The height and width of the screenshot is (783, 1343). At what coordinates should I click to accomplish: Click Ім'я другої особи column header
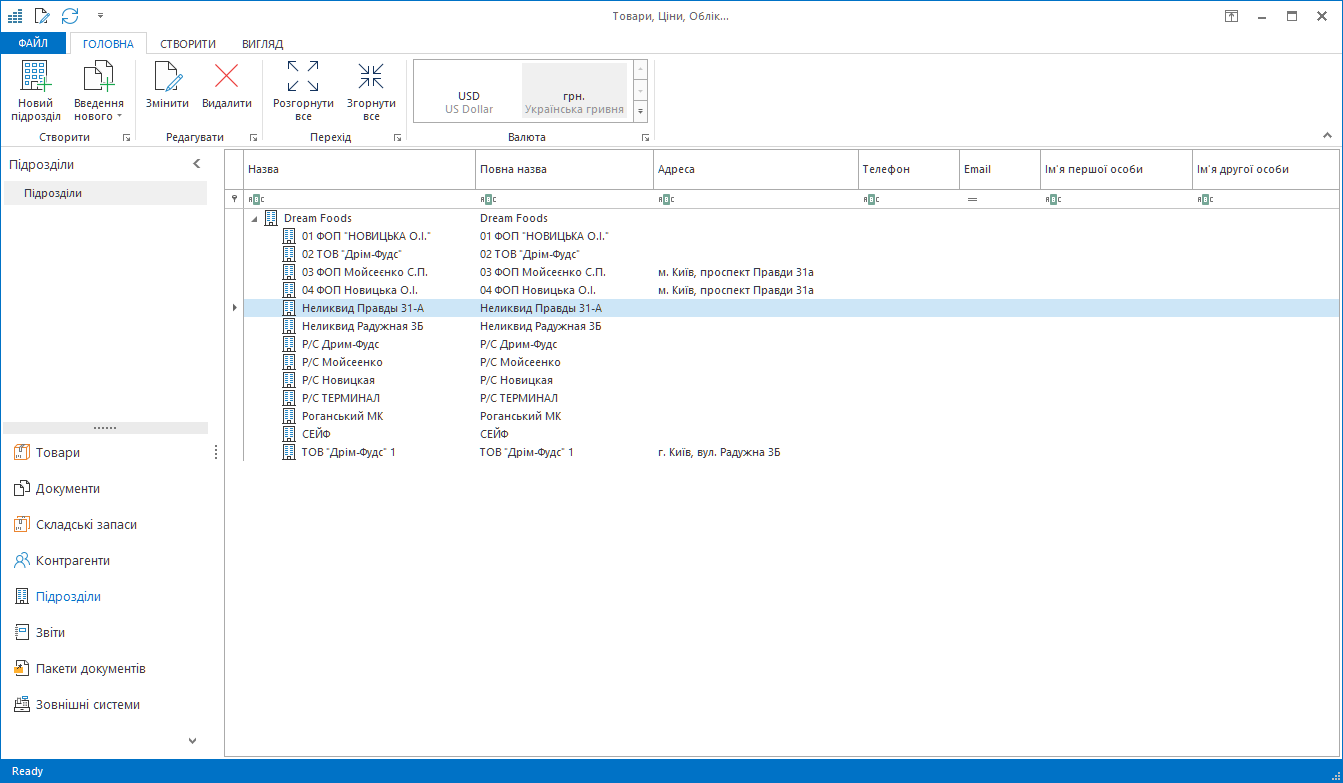(x=1266, y=170)
